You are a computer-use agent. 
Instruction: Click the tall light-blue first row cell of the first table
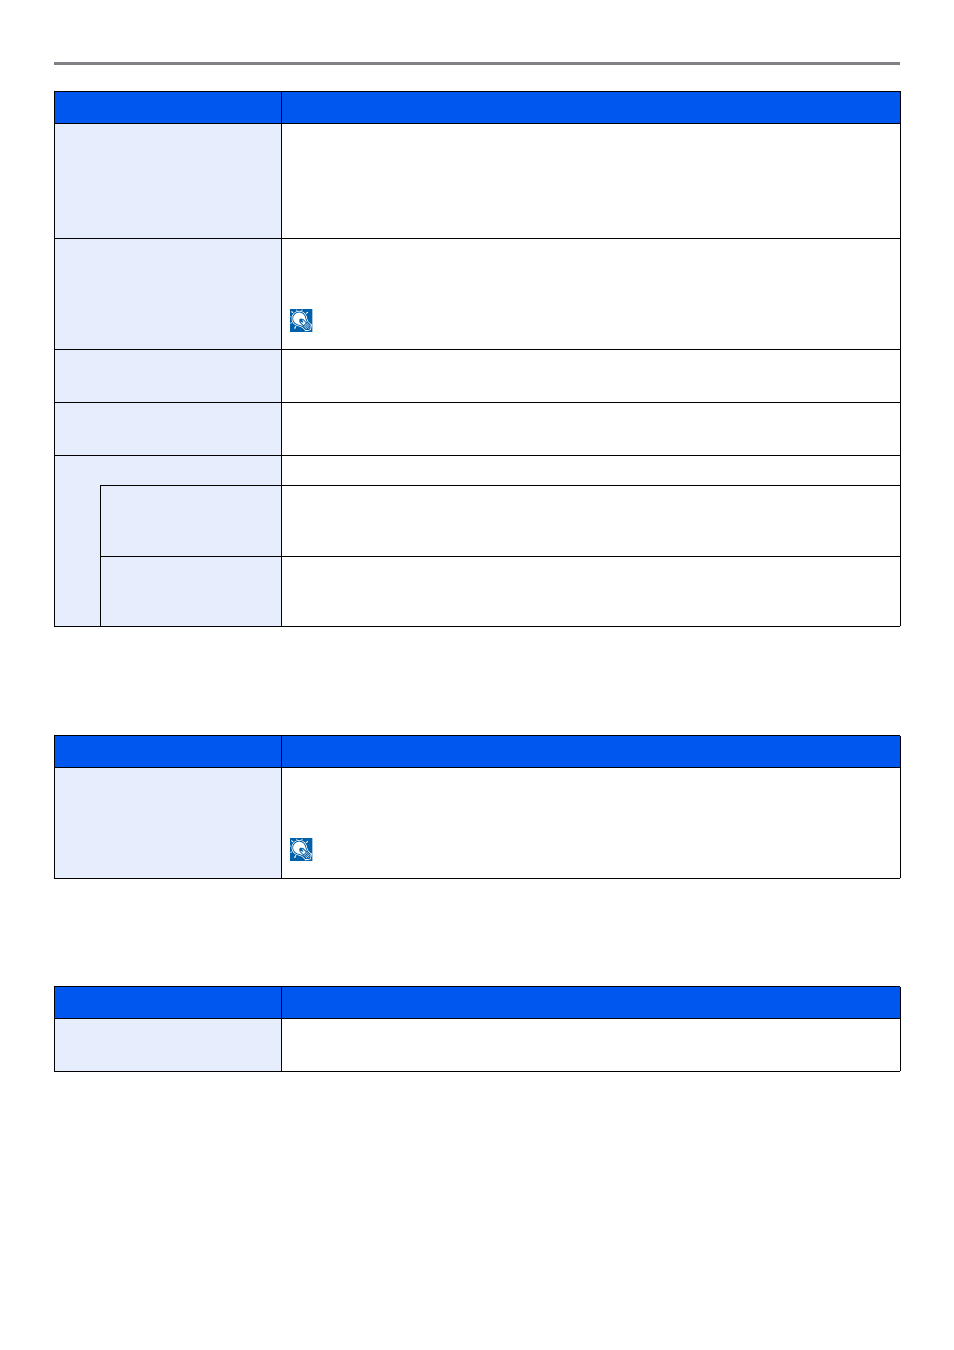168,181
